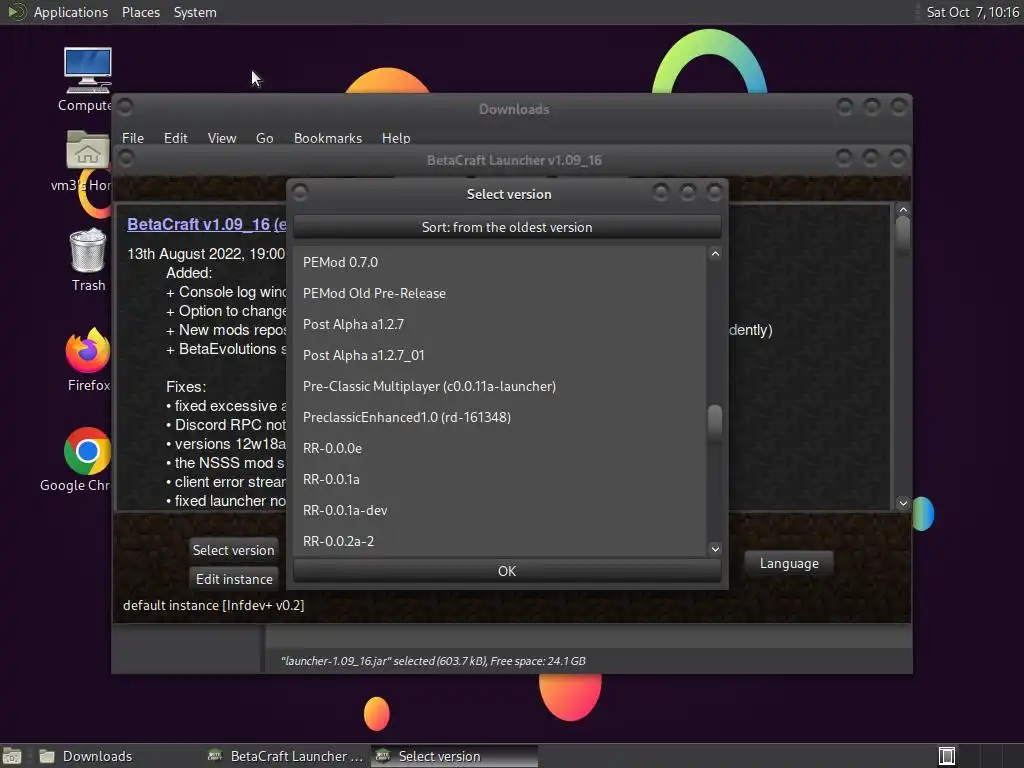Click the version list scrollbar thumb
This screenshot has width=1024, height=768.
(x=715, y=421)
